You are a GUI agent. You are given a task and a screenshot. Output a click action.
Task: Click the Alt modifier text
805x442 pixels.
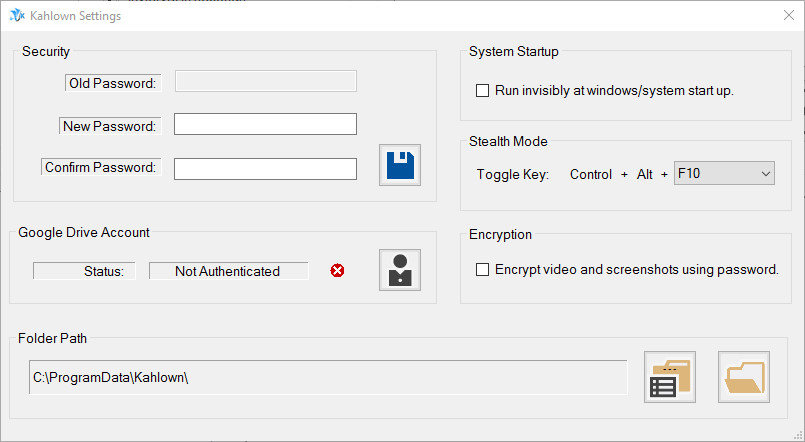tap(645, 175)
